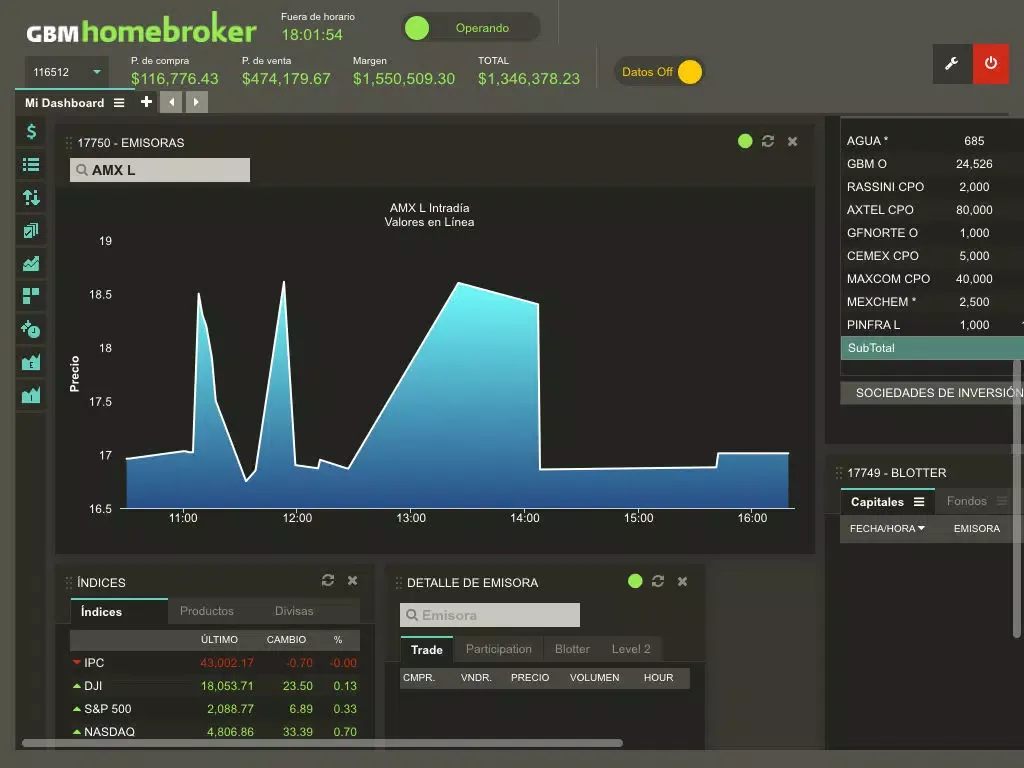Open the wrench settings button
1024x768 pixels.
pyautogui.click(x=952, y=63)
